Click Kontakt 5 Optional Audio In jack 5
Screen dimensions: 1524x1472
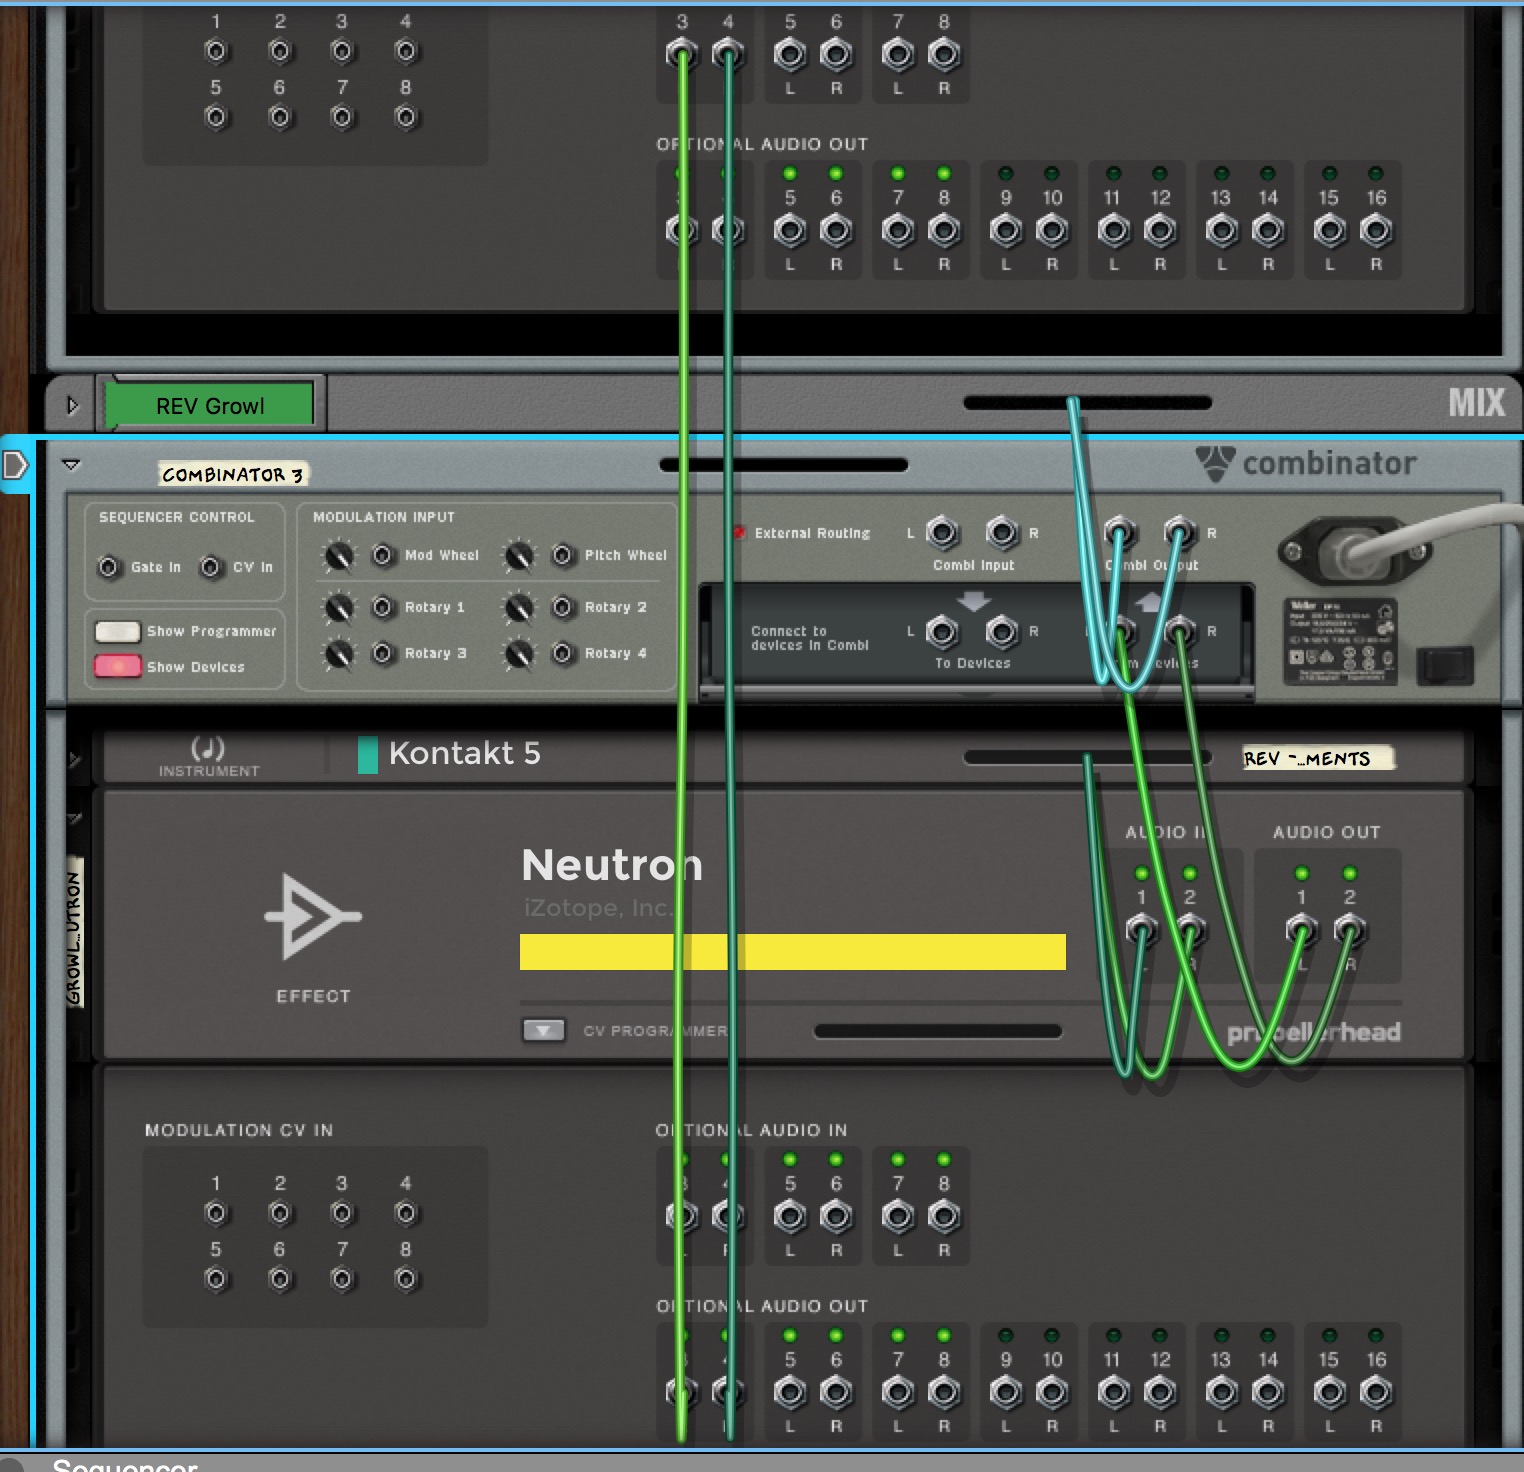pos(790,1217)
